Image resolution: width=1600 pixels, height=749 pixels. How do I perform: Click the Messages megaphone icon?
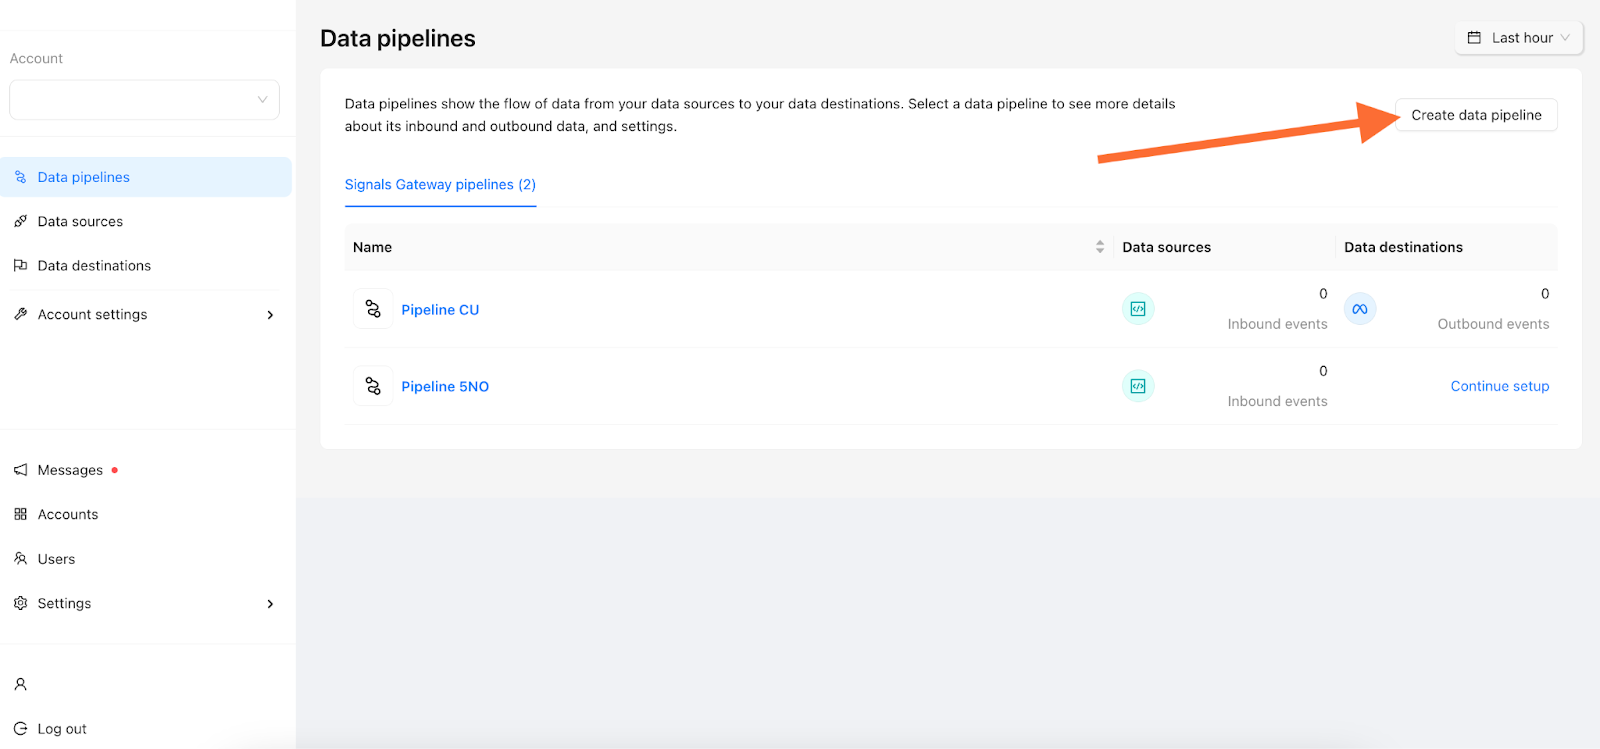tap(20, 470)
